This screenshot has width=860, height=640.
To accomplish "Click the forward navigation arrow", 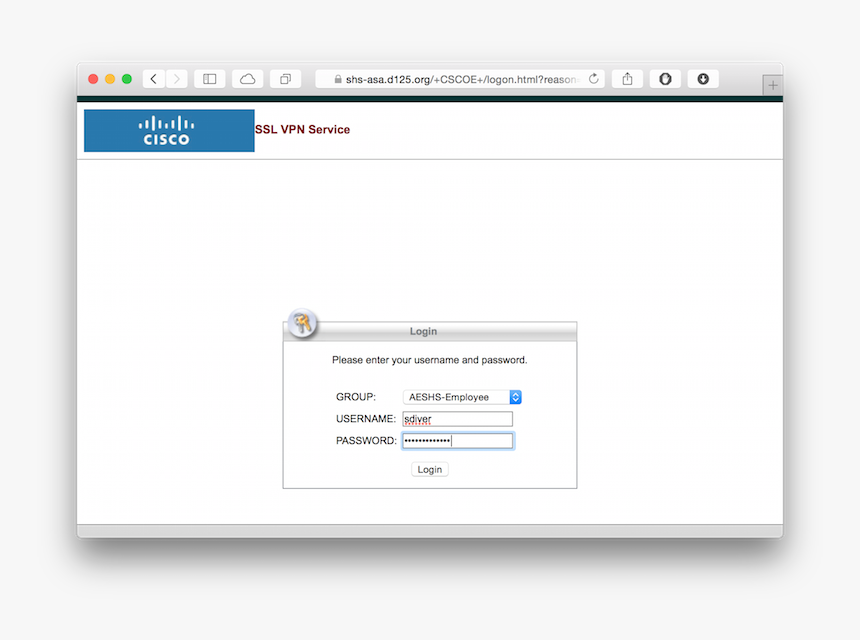I will tap(176, 78).
